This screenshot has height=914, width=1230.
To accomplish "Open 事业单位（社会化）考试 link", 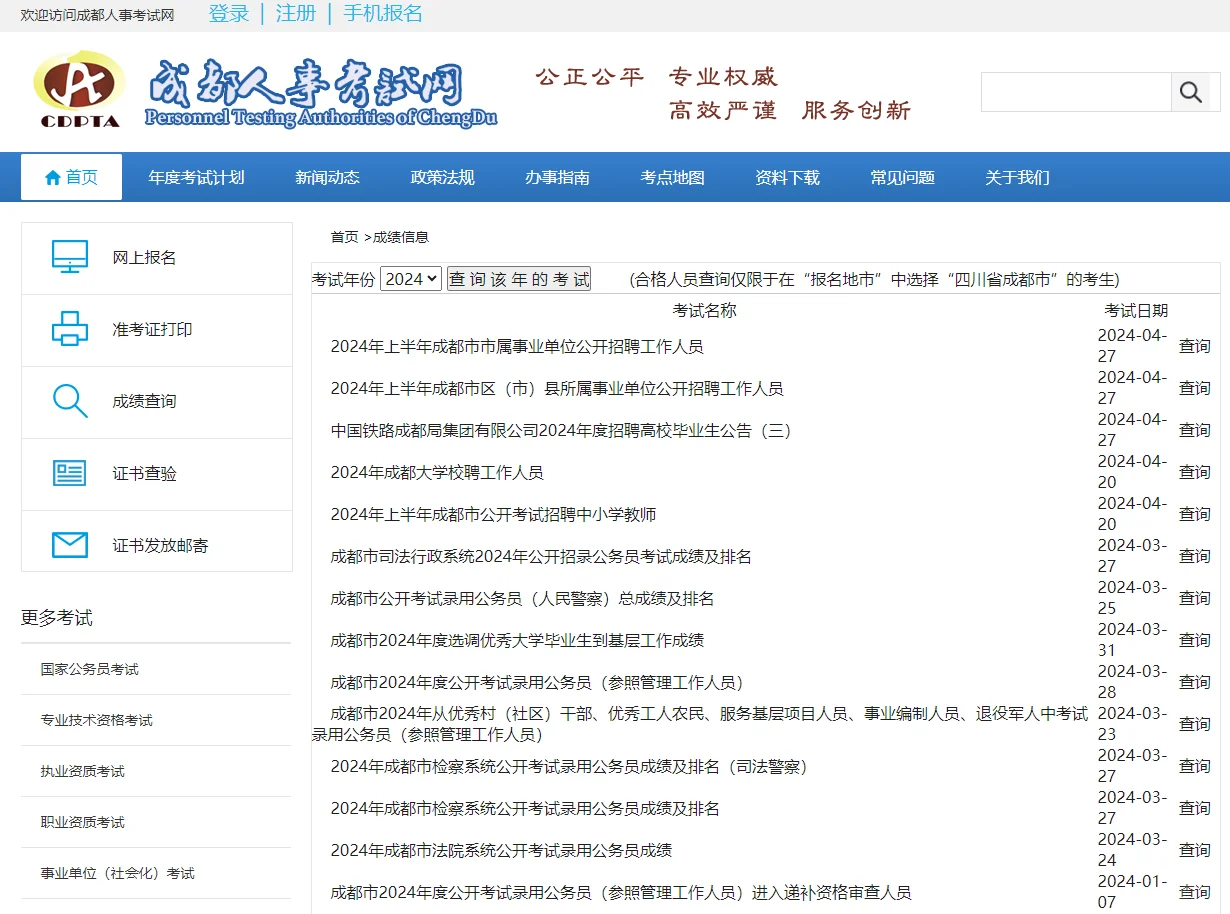I will 117,873.
